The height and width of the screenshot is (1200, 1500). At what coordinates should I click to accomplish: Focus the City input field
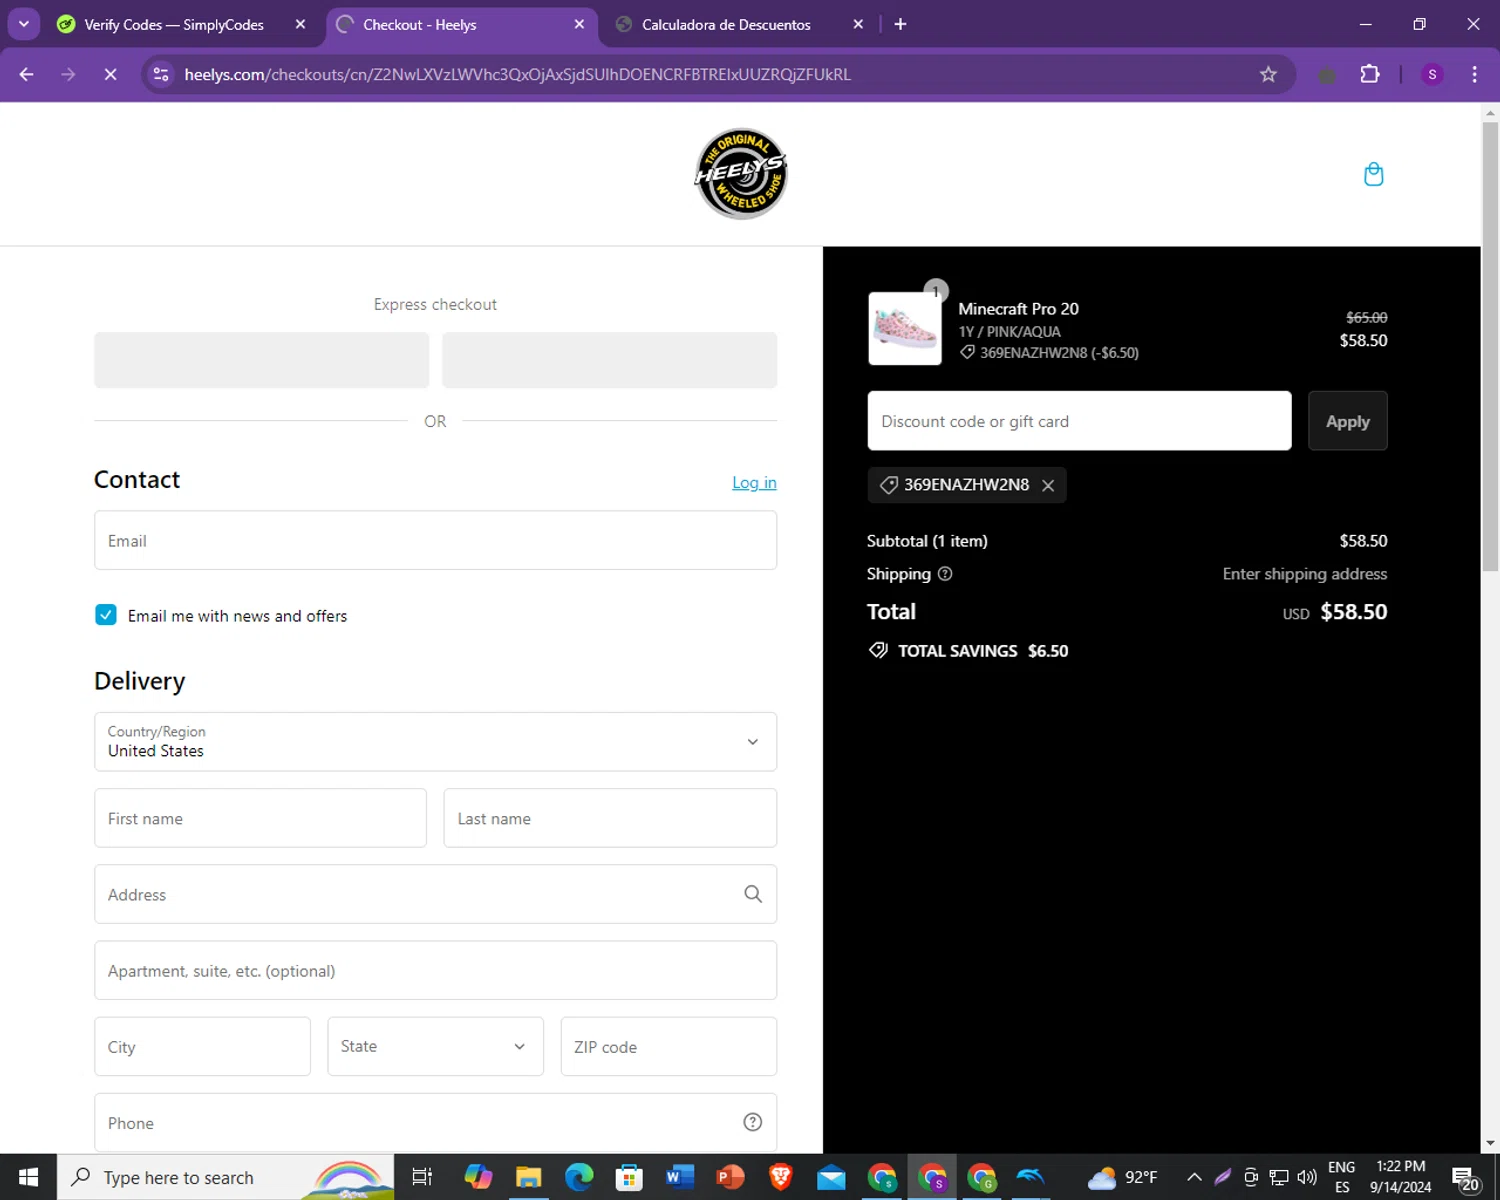[x=202, y=1046]
